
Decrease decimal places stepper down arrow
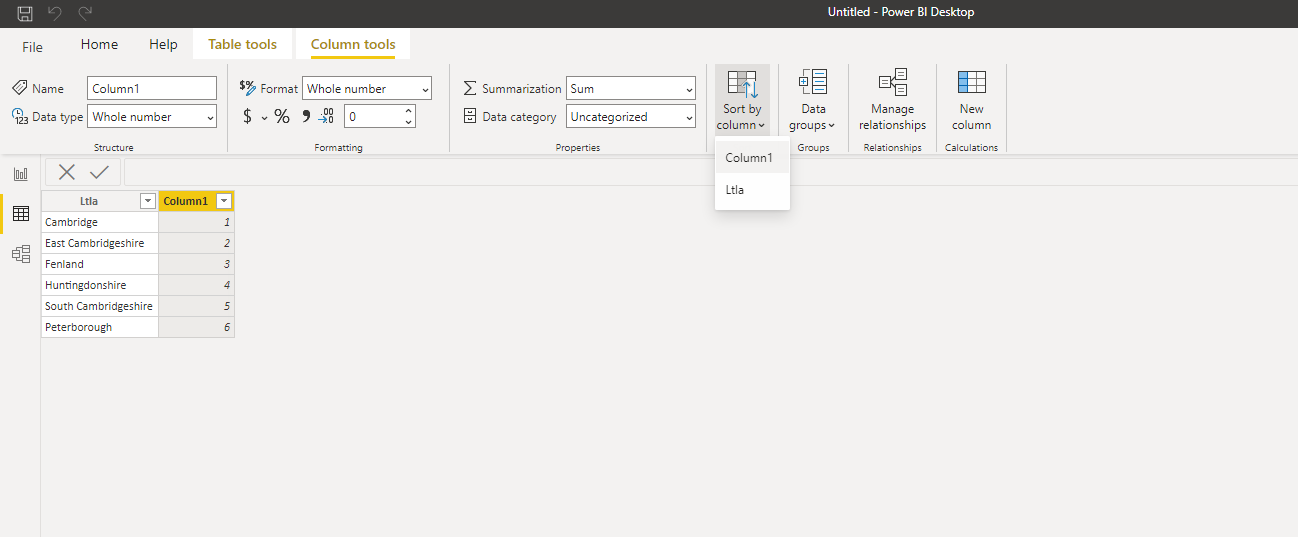tap(408, 122)
